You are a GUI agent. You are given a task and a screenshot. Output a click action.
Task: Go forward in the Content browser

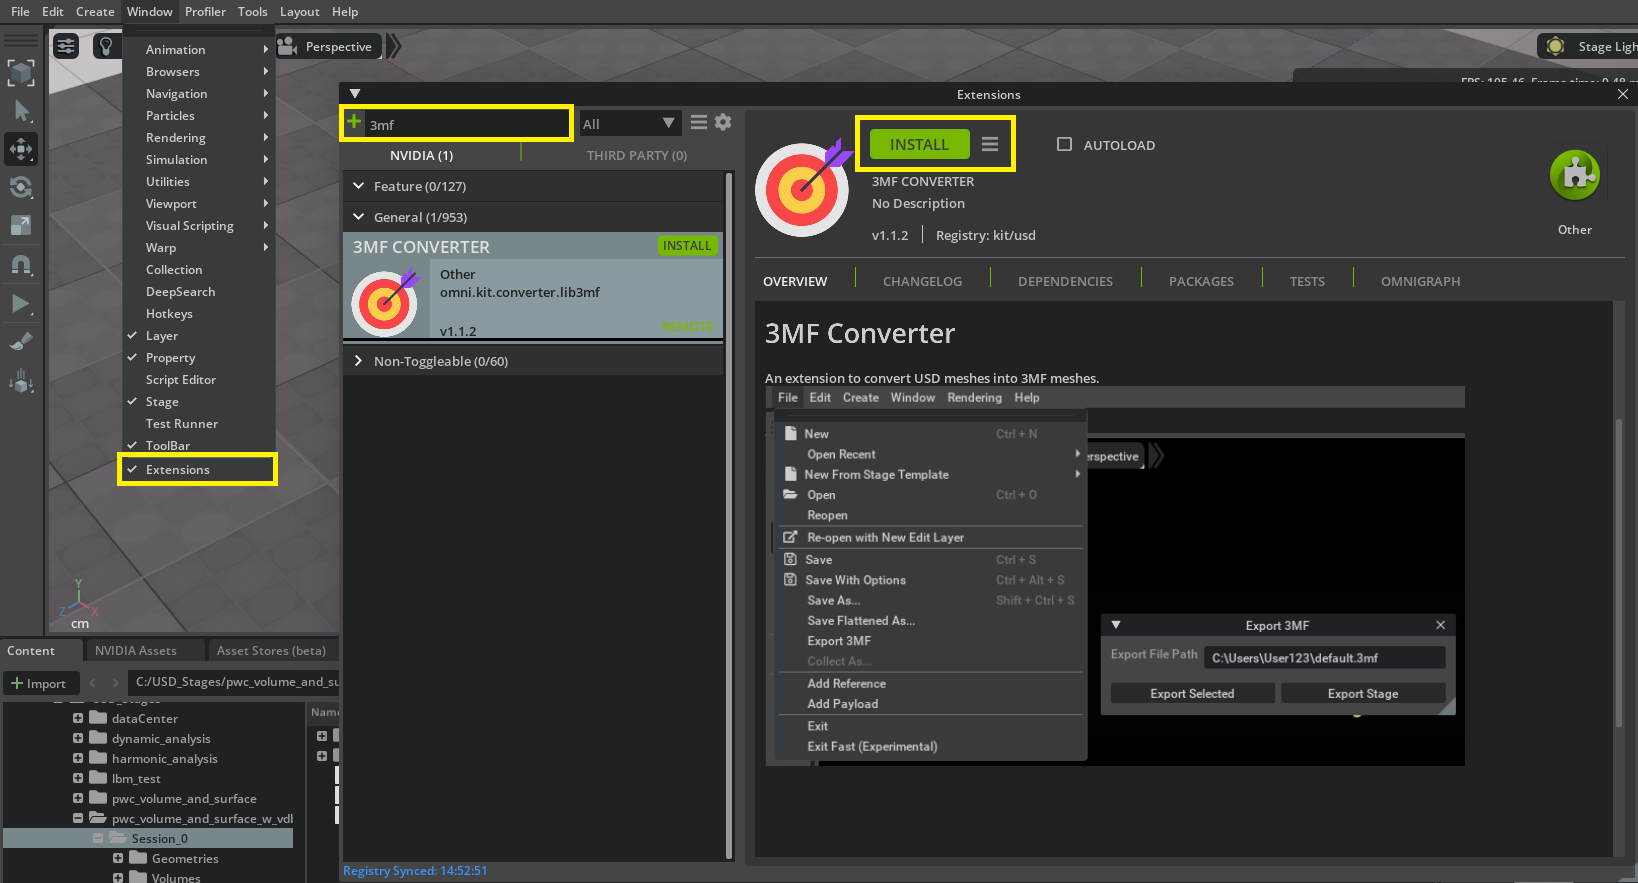pos(115,683)
